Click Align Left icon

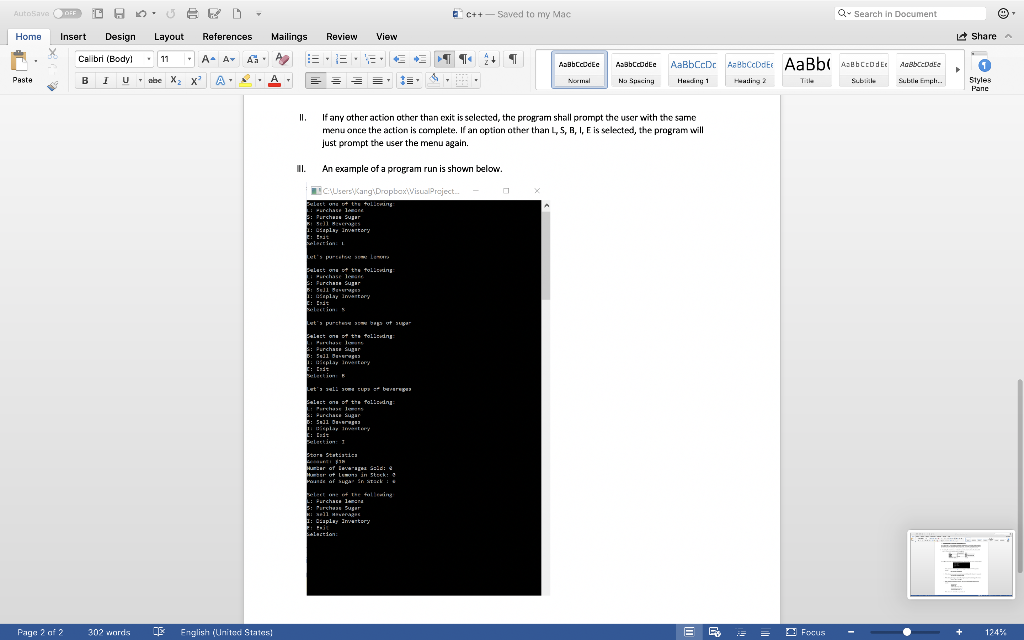(x=315, y=80)
